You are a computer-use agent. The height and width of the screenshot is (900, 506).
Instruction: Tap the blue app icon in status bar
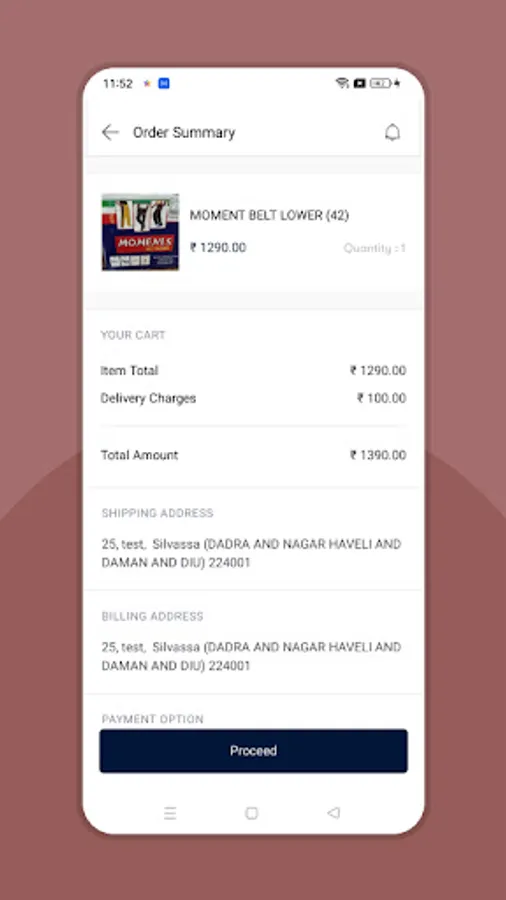coord(164,84)
